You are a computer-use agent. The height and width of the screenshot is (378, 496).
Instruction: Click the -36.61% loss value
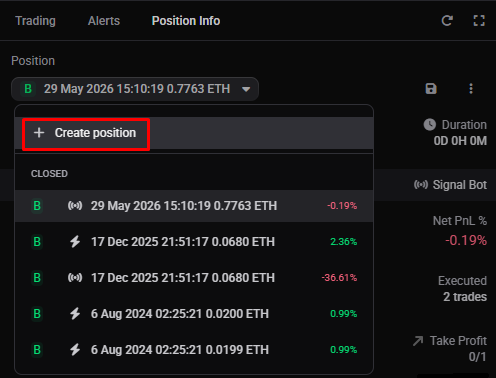pos(339,278)
